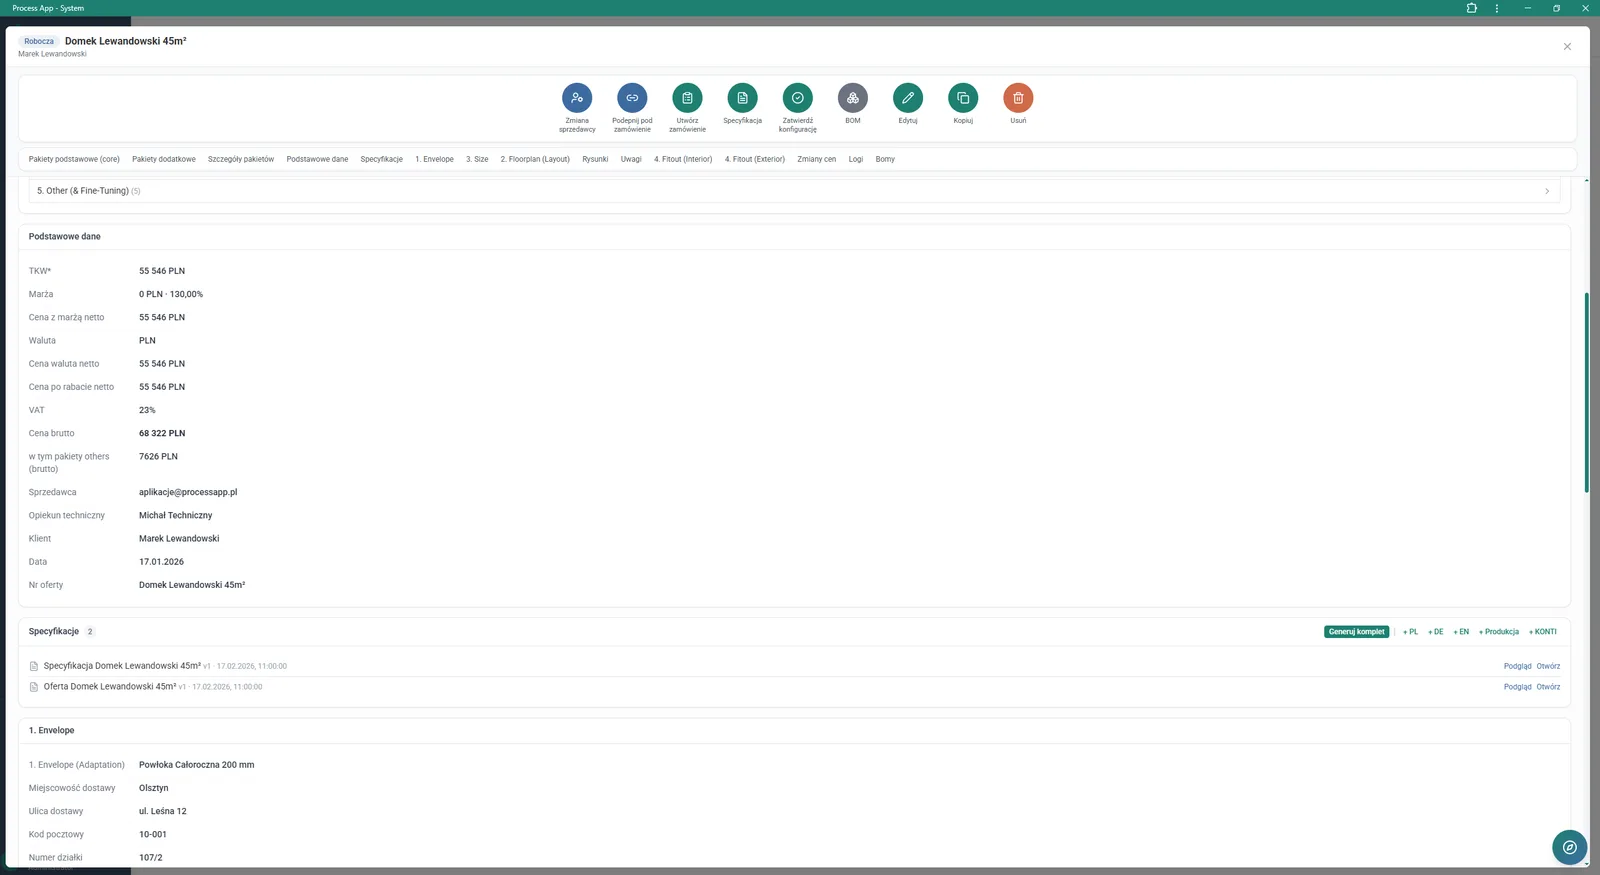This screenshot has height=875, width=1600.
Task: Go to Pakiety podstawowe (core) tab
Action: tap(74, 159)
